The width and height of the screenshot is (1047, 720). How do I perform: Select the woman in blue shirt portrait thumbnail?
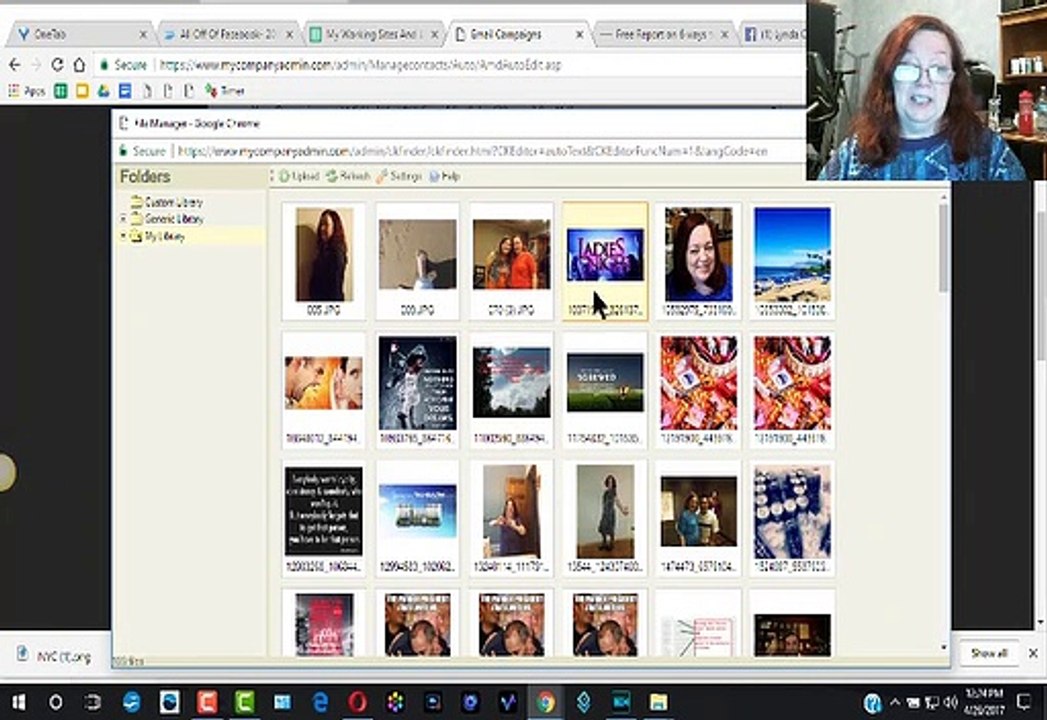coord(698,261)
